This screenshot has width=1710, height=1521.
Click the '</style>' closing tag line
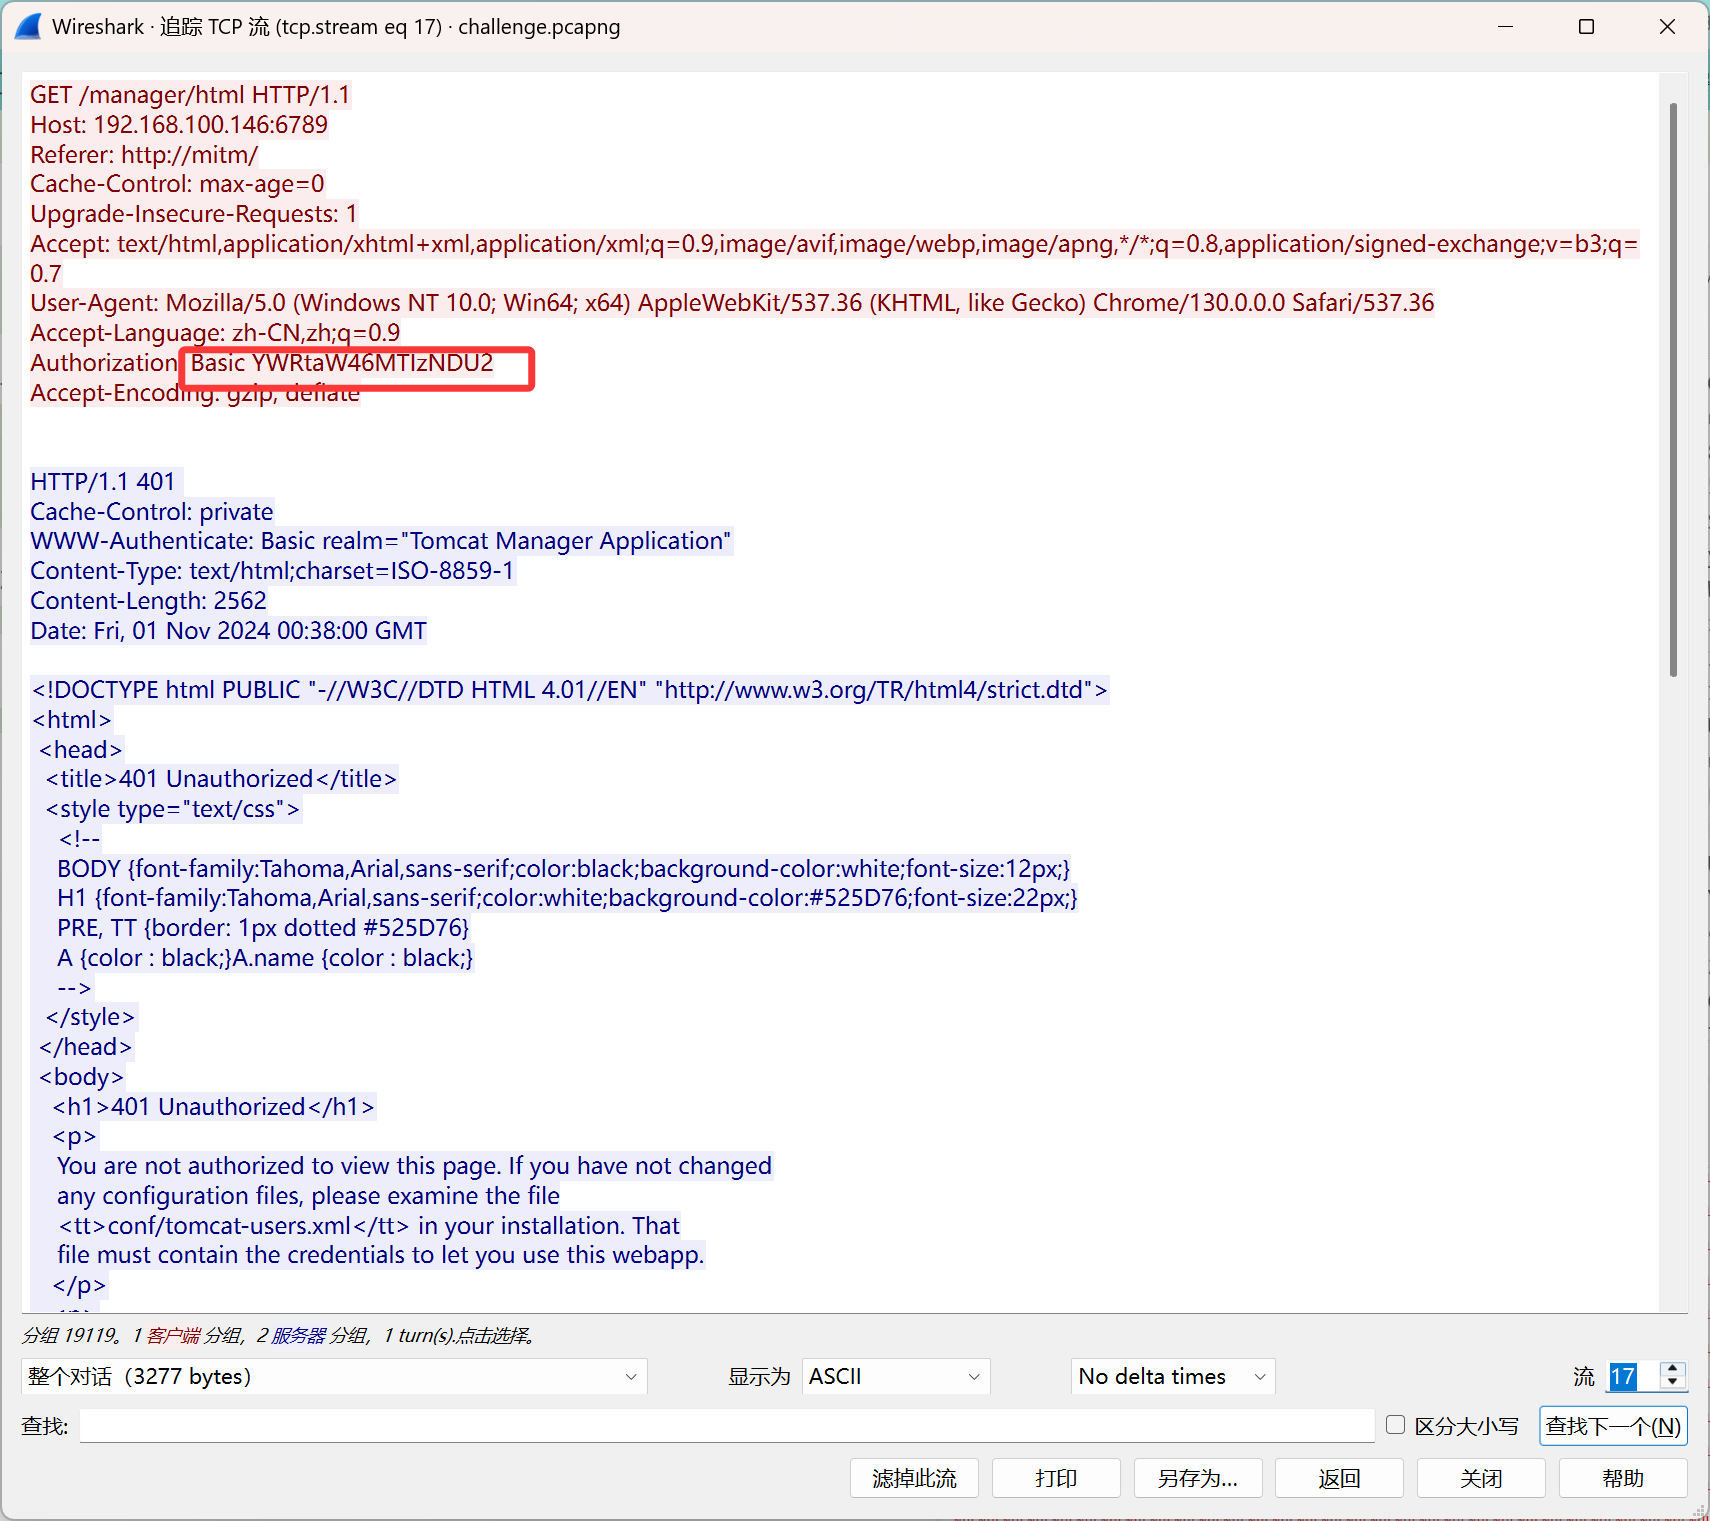(x=90, y=1017)
